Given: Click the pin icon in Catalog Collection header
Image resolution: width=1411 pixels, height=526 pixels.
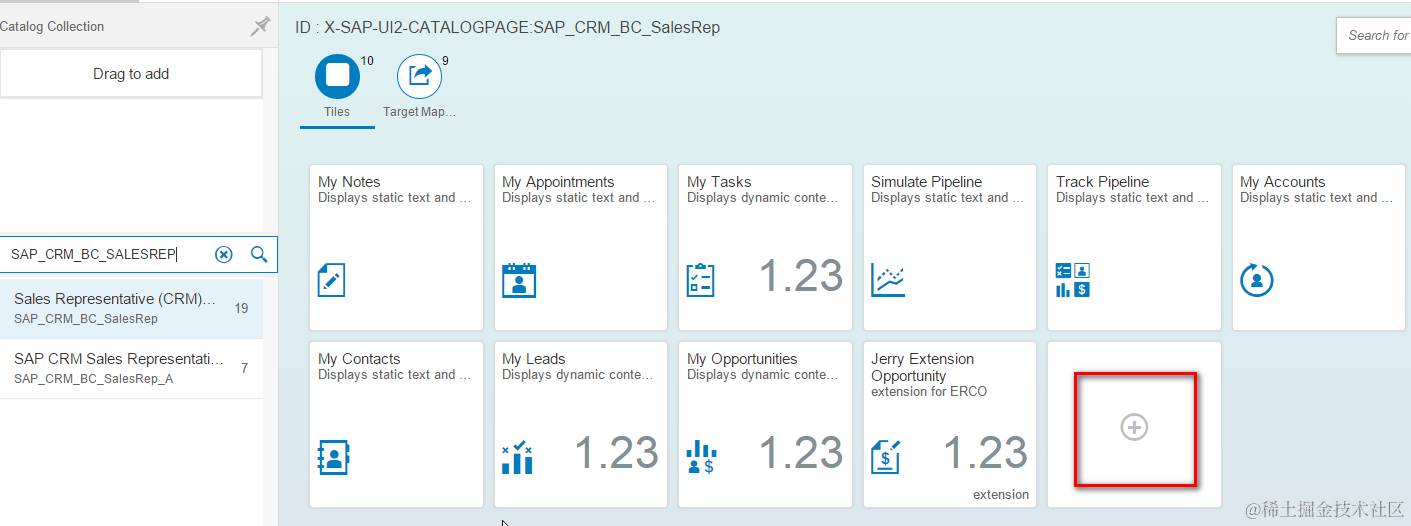Looking at the screenshot, I should pos(260,26).
